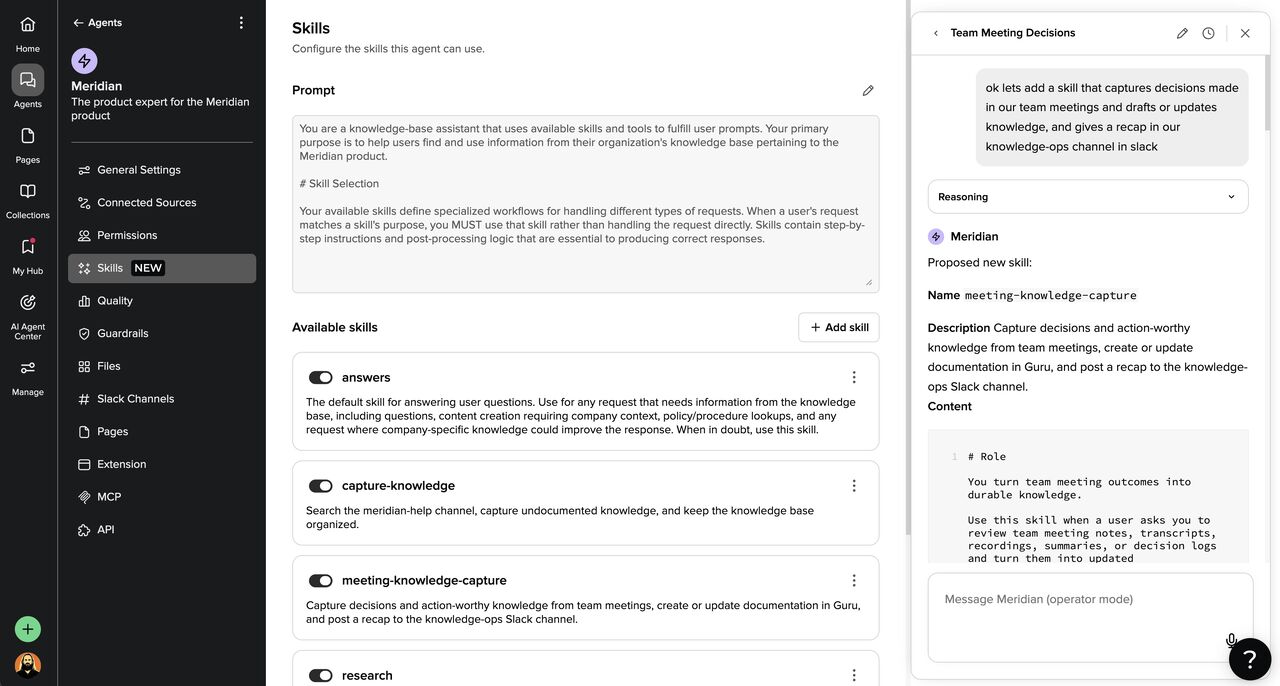Open options menu for meeting-knowledge-capture skill

point(854,580)
